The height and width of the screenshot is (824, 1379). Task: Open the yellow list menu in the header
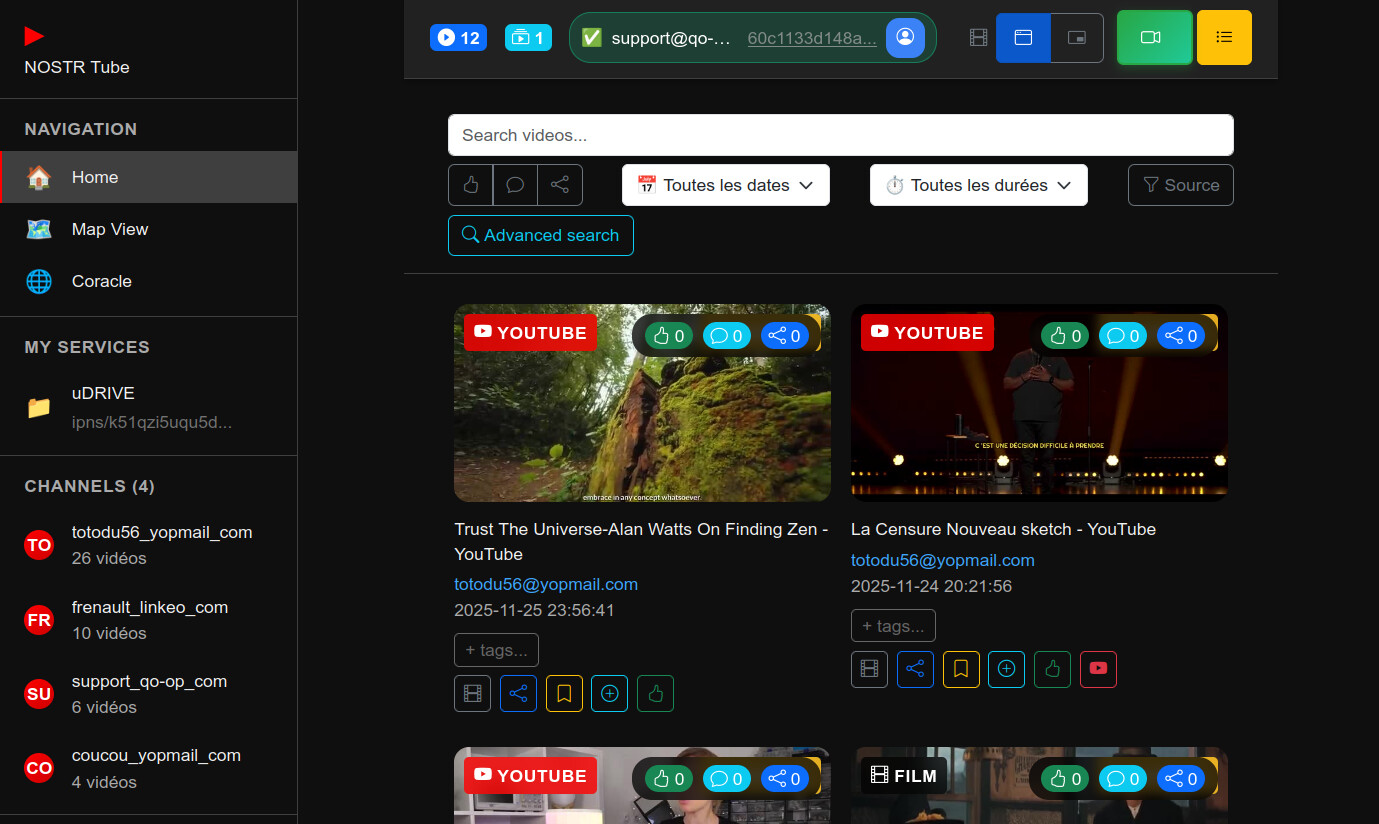[1224, 37]
